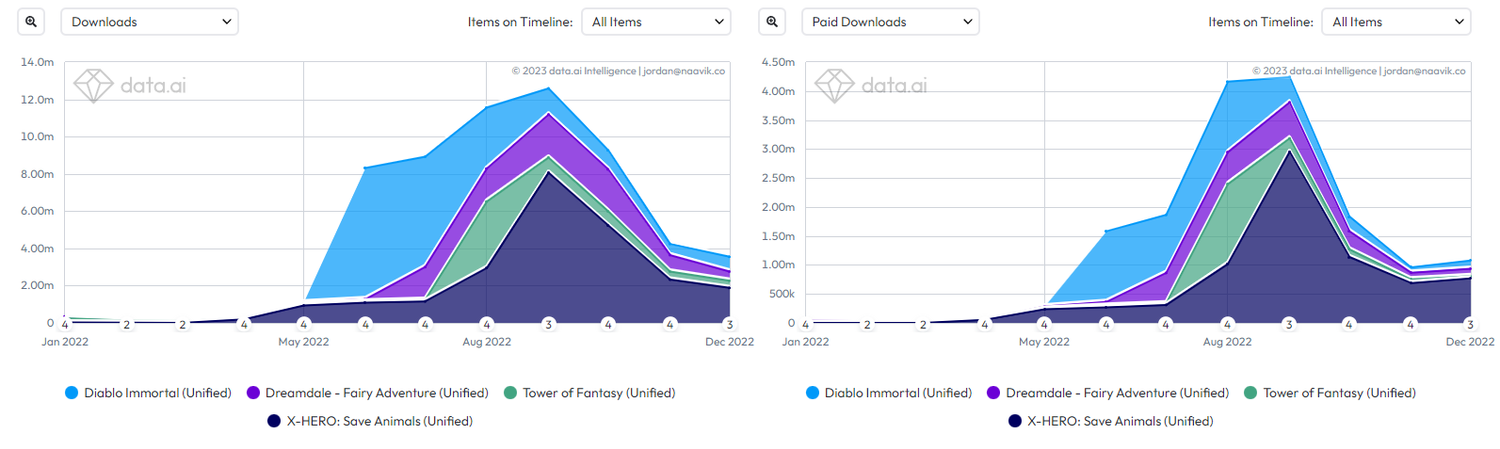Click the 14.0m y-axis label on Downloads chart
This screenshot has width=1500, height=449.
(37, 62)
